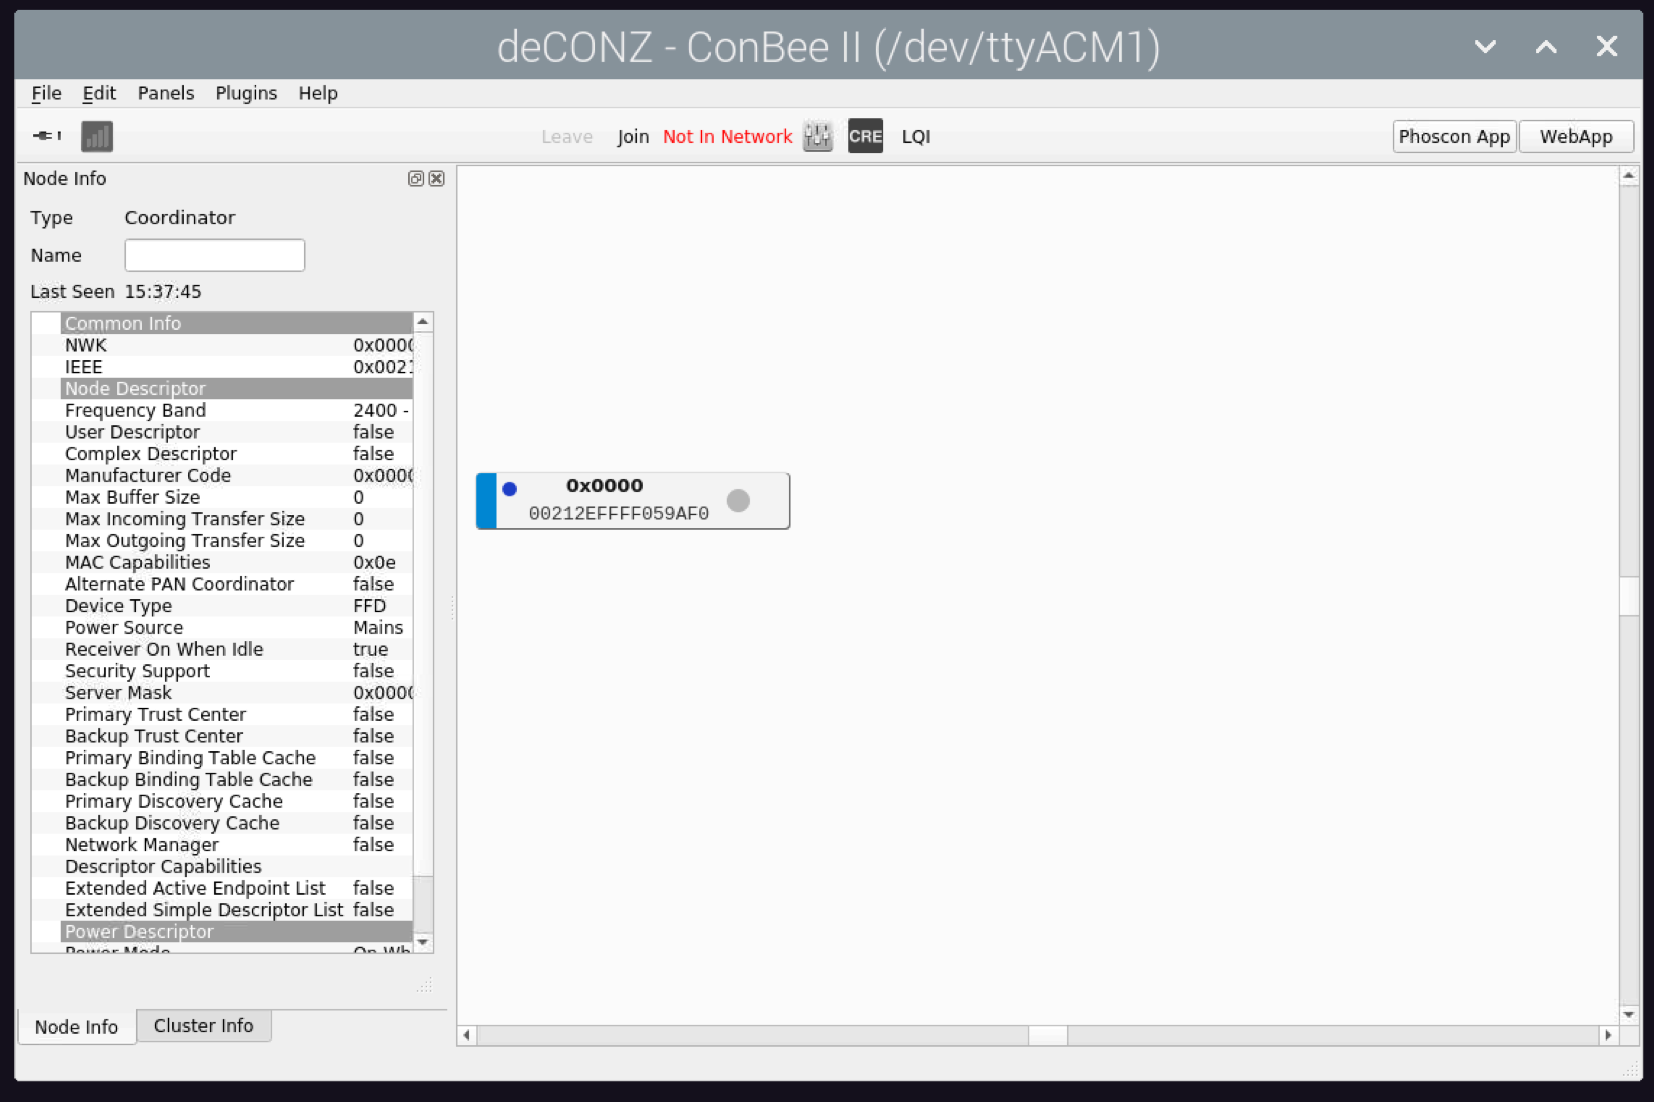Click Join to join the network
Viewport: 1654px width, 1102px height.
coord(633,136)
